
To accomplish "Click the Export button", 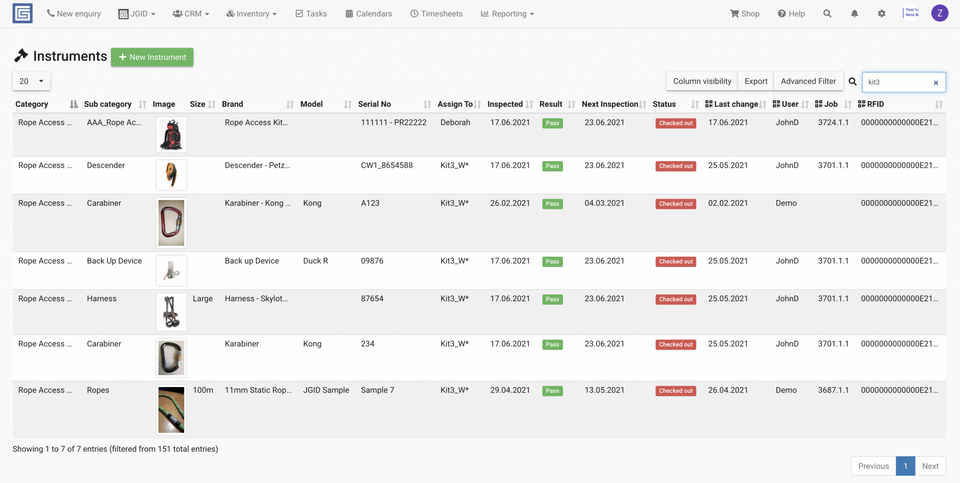I will click(x=756, y=81).
